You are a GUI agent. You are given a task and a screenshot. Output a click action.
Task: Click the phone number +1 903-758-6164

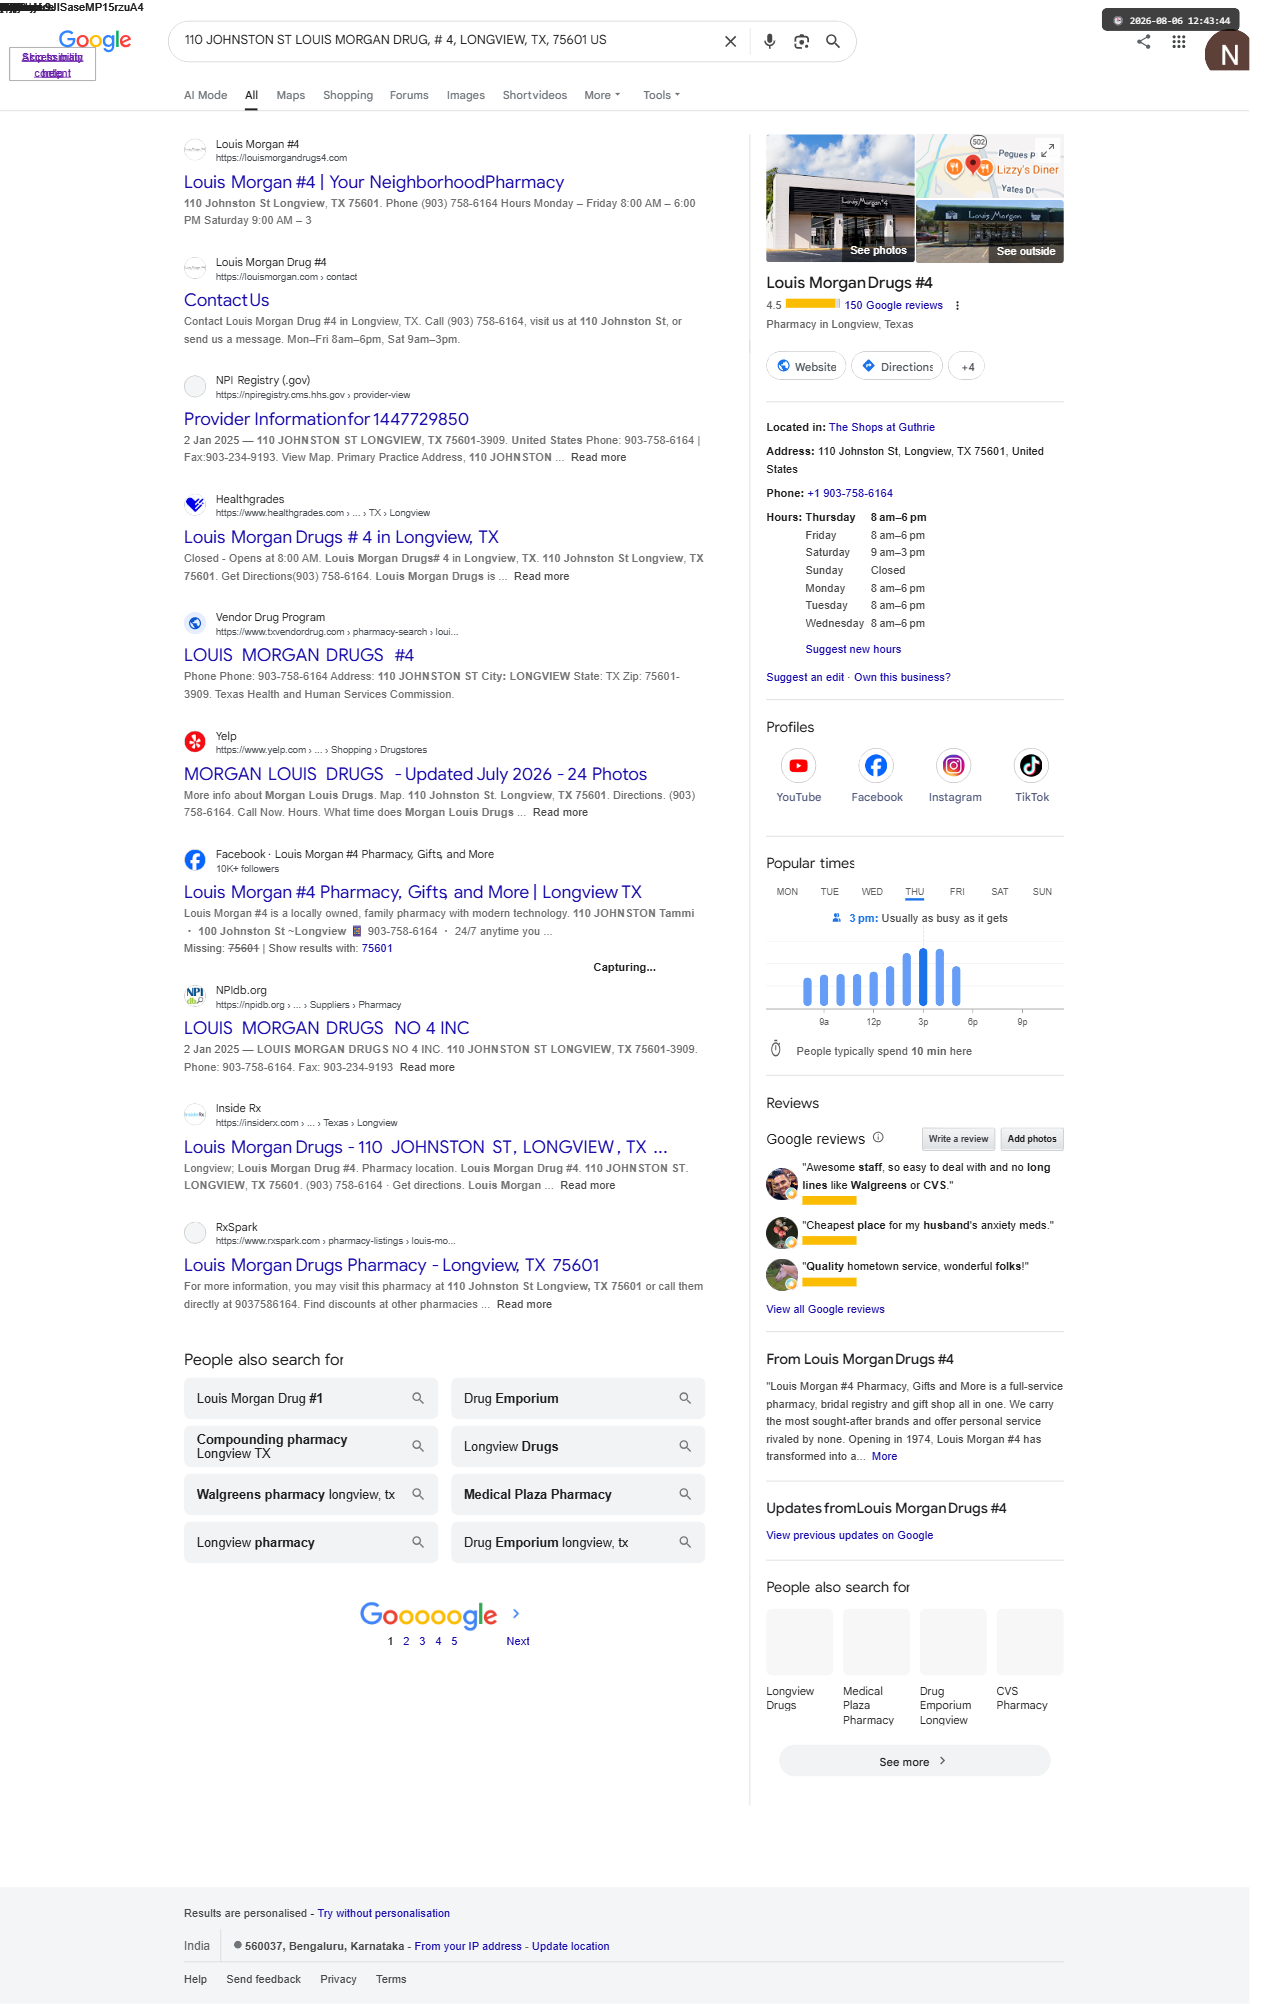[x=850, y=494]
